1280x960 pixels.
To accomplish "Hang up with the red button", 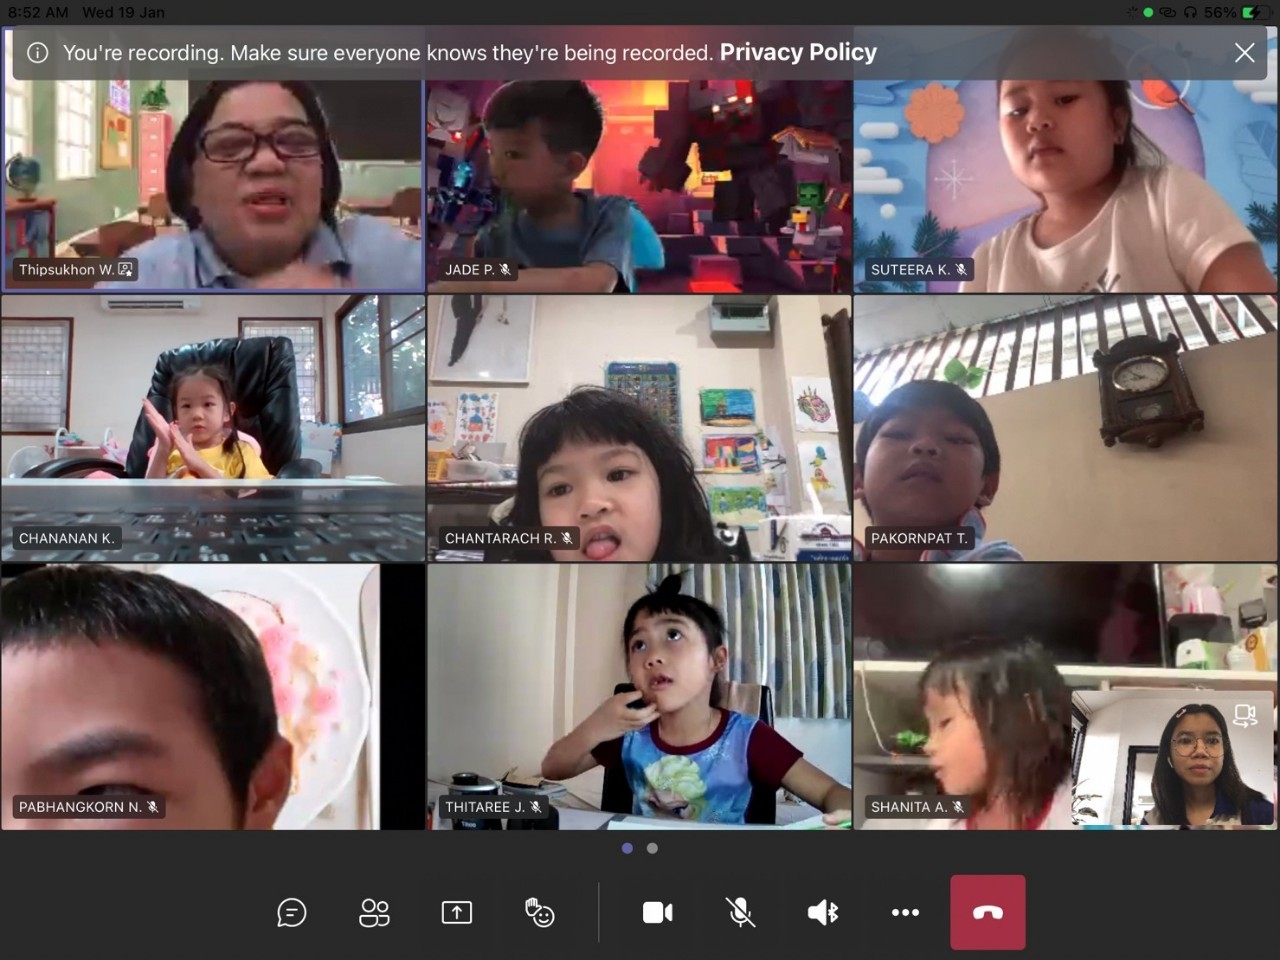I will (x=987, y=912).
